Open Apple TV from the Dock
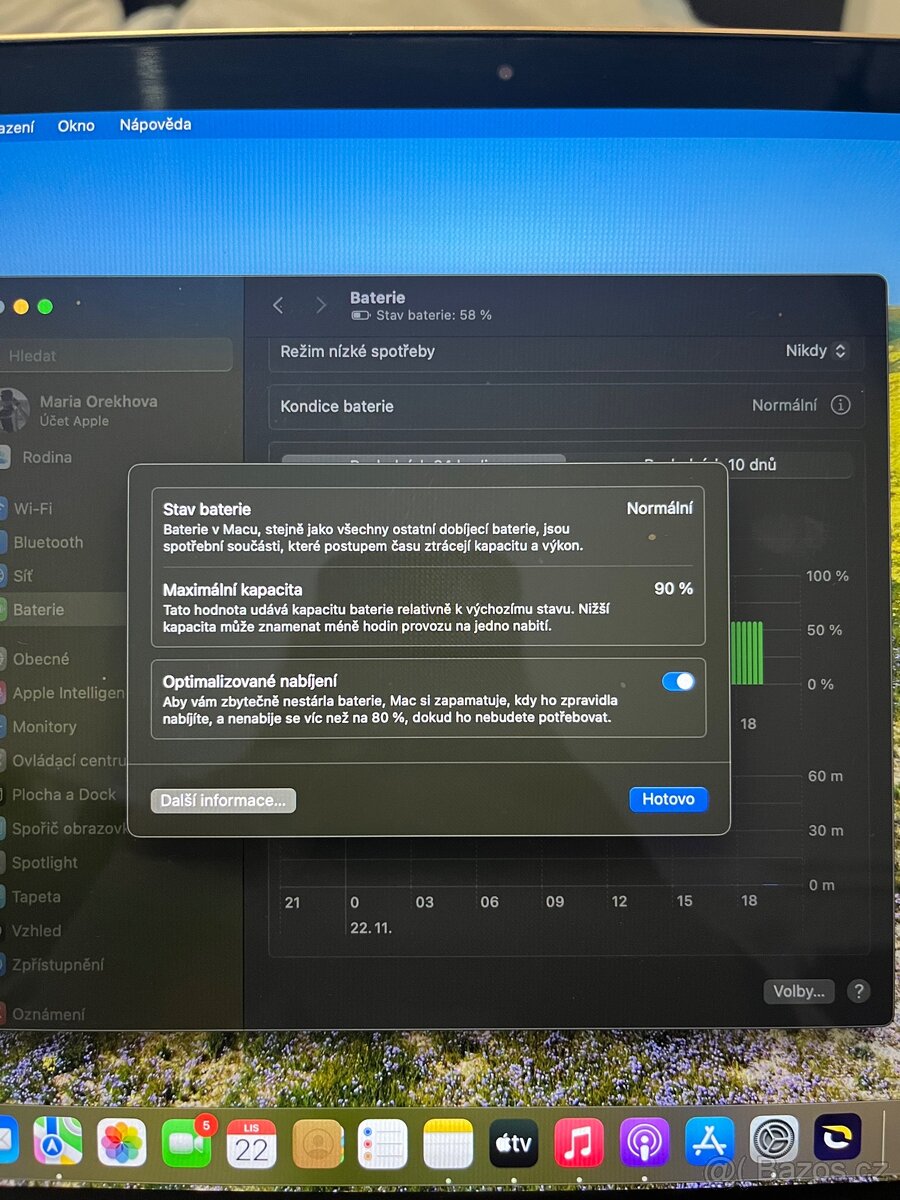 point(514,1142)
